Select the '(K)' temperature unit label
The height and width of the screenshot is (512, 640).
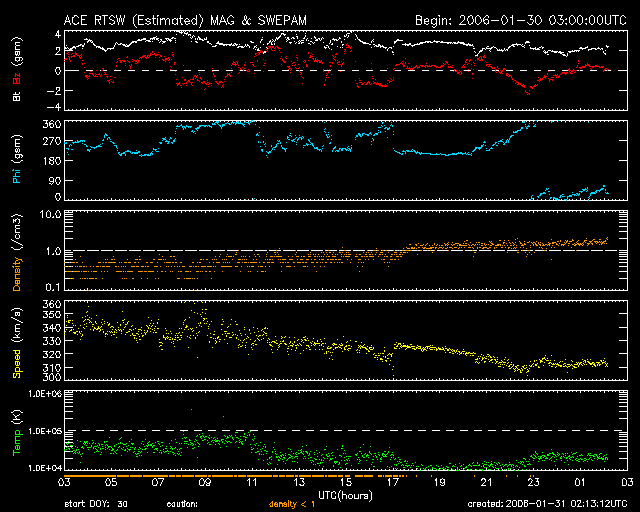point(17,416)
